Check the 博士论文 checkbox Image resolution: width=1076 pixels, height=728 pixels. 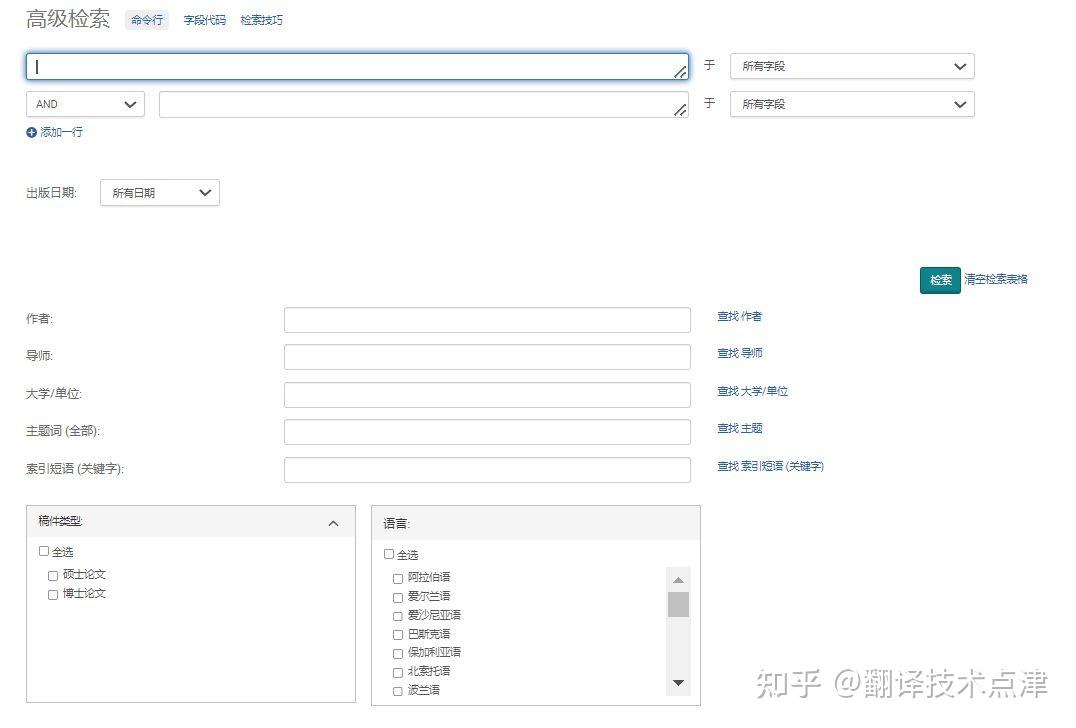[53, 595]
